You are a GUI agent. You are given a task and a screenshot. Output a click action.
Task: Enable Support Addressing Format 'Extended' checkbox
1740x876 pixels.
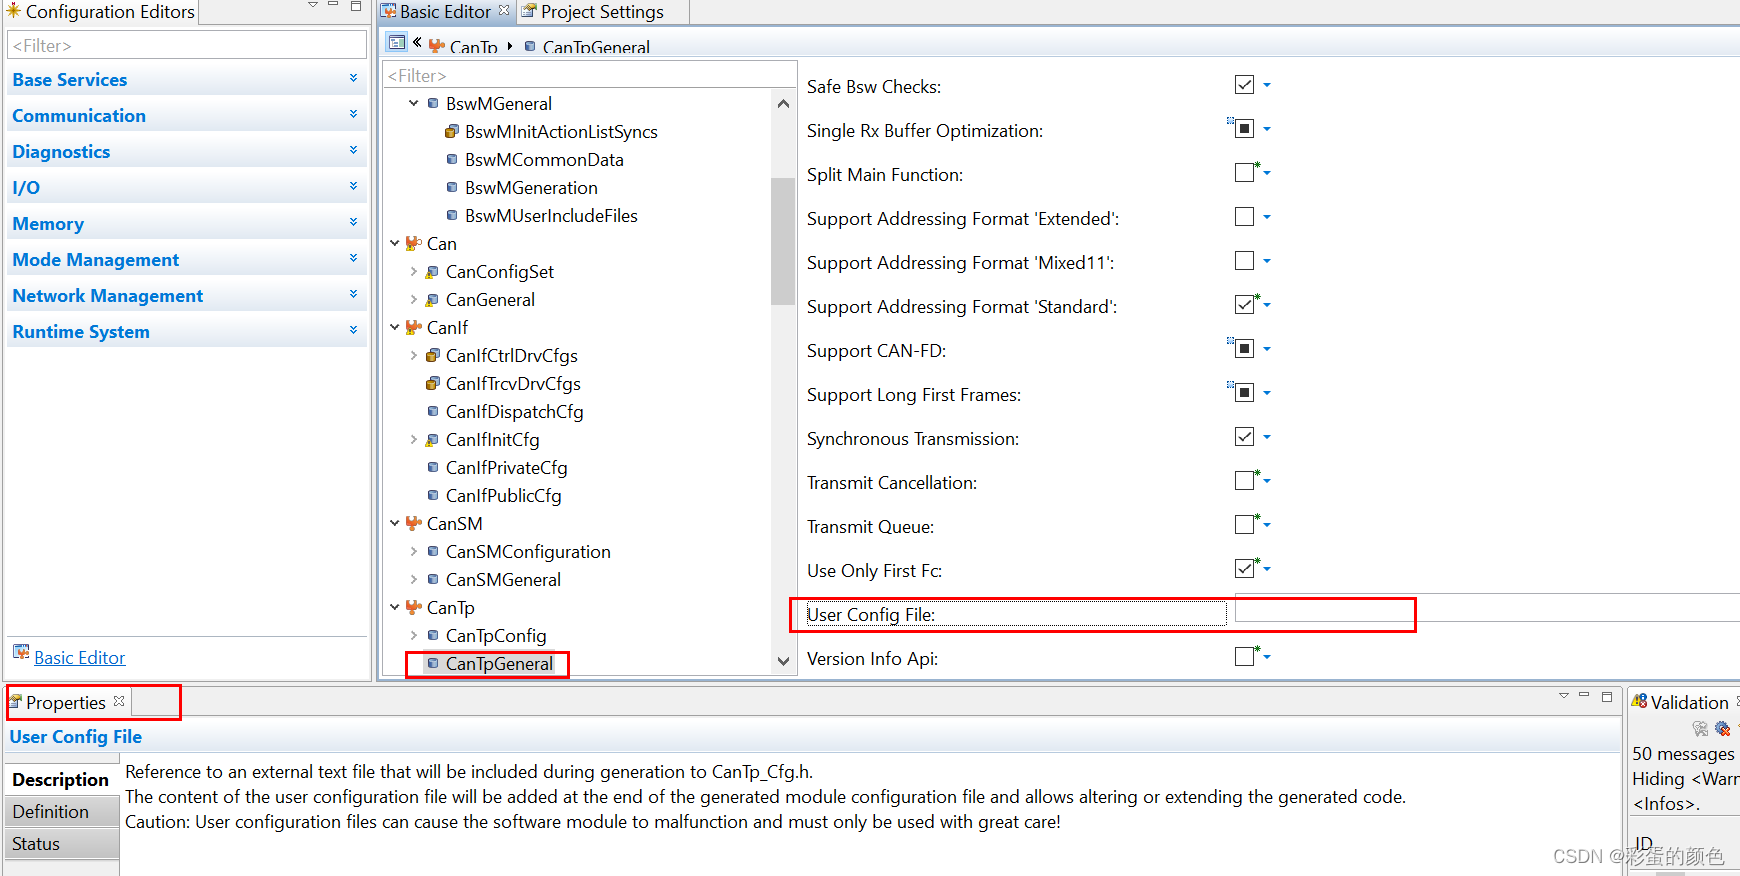1244,217
